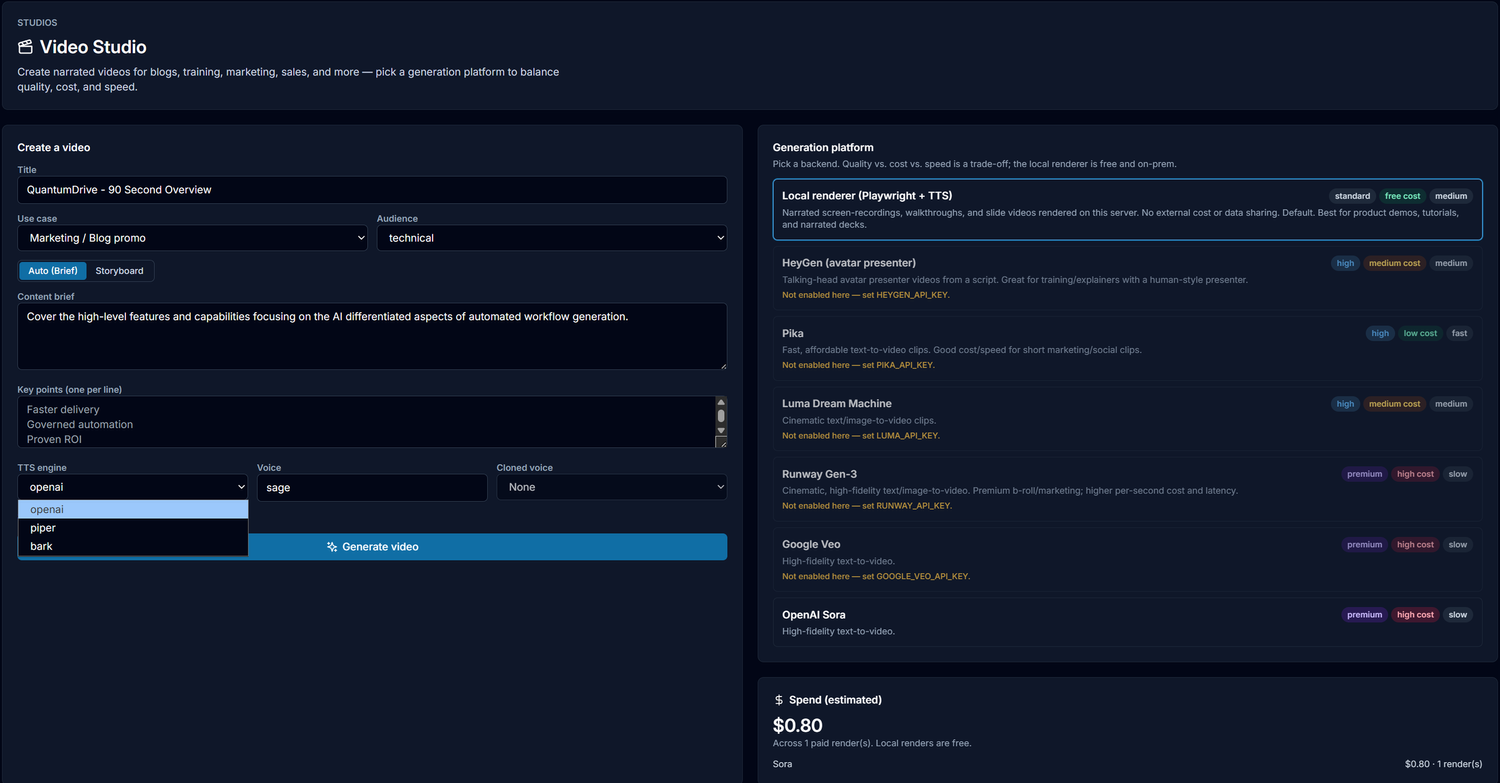The width and height of the screenshot is (1500, 783).
Task: Select openai in the TTS engine list
Action: pos(133,510)
